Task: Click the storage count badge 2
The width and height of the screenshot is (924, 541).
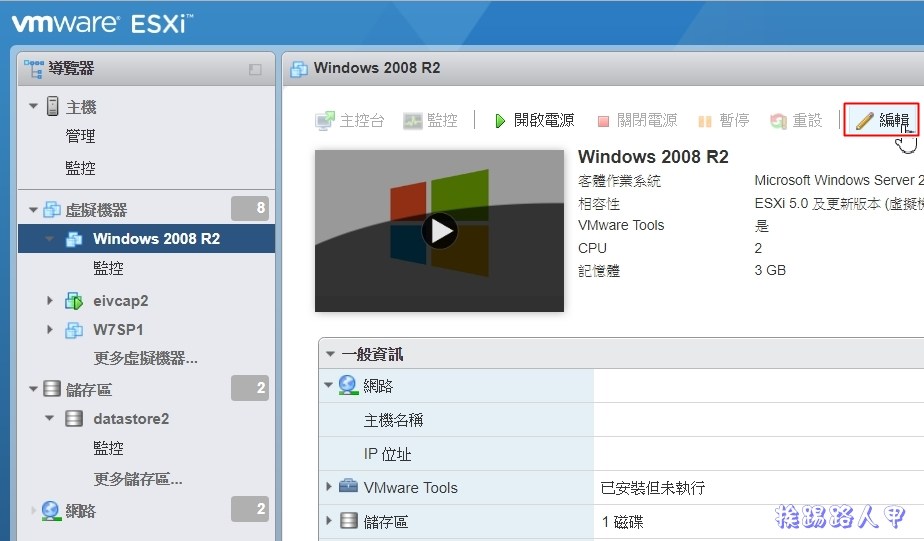Action: coord(250,388)
